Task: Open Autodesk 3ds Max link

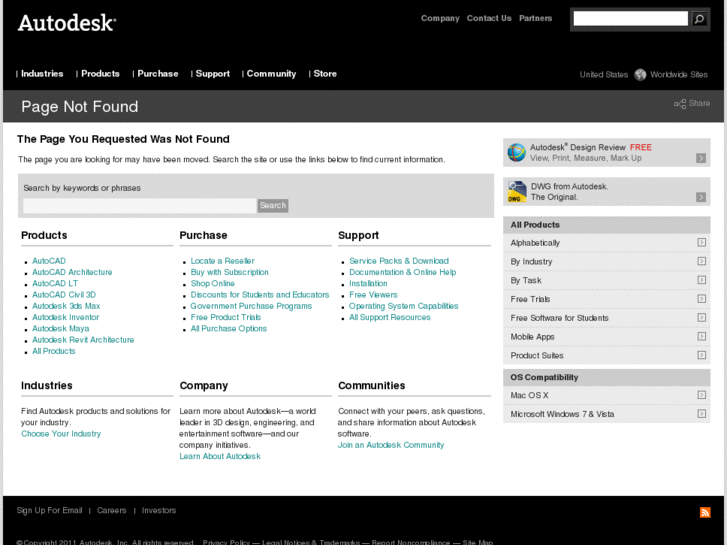Action: [66, 306]
